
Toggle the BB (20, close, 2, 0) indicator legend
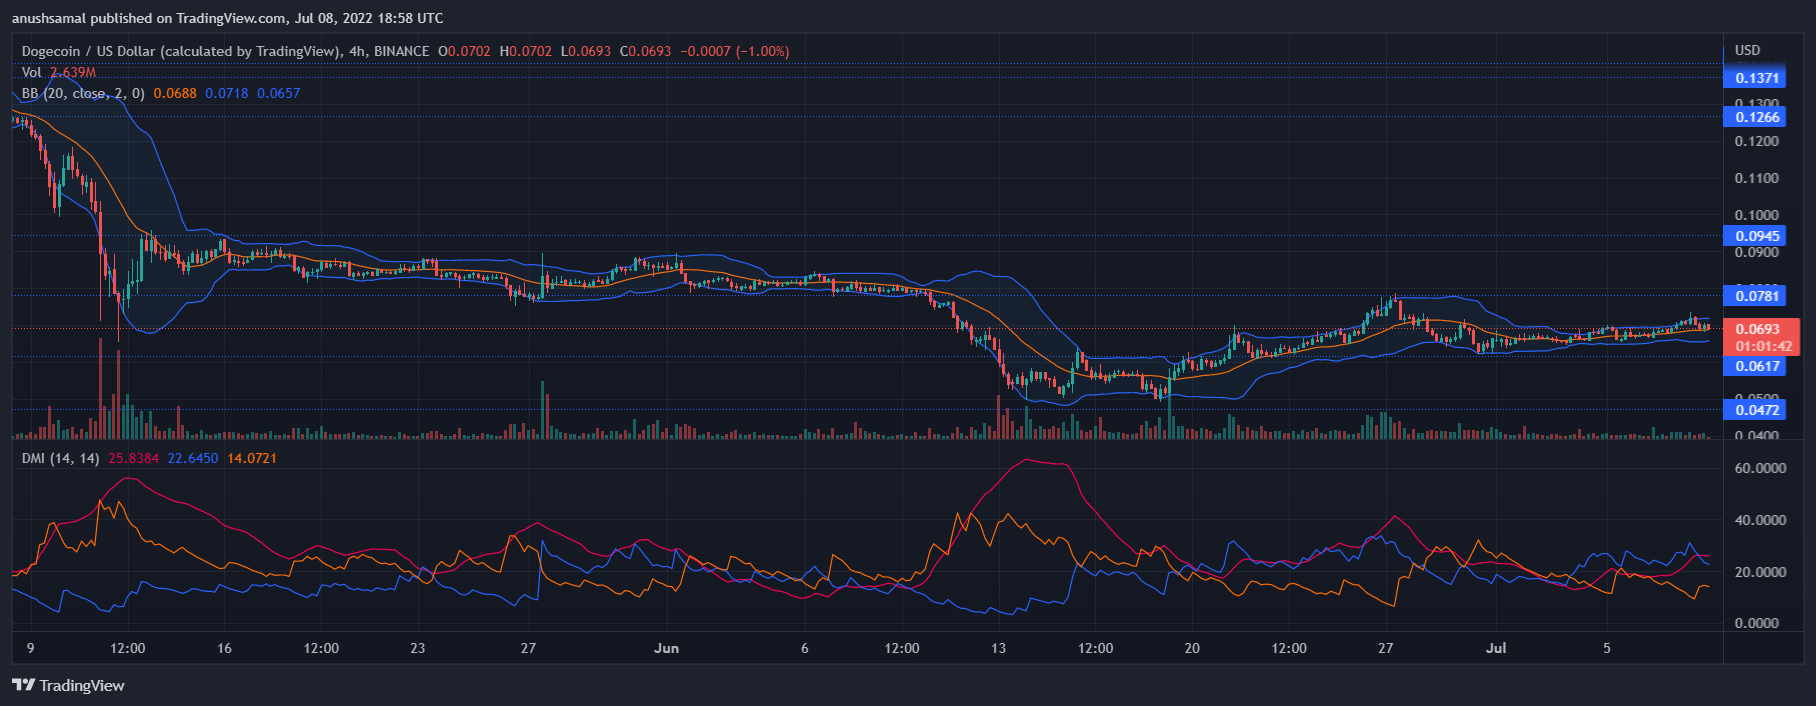click(x=83, y=93)
